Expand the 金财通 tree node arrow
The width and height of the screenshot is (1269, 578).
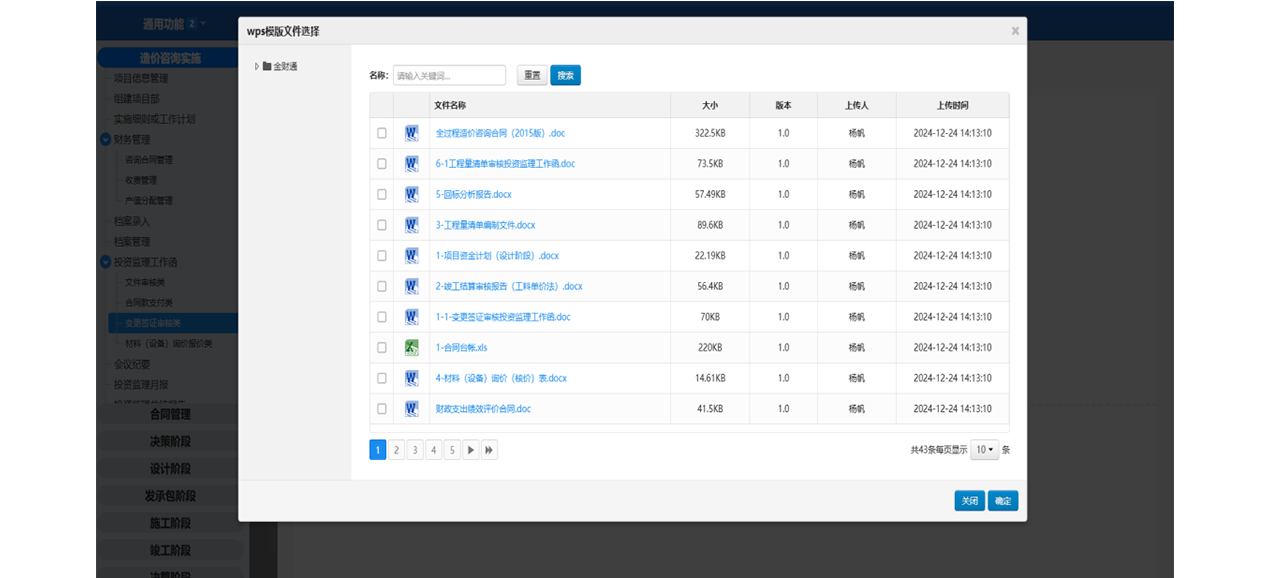(257, 67)
